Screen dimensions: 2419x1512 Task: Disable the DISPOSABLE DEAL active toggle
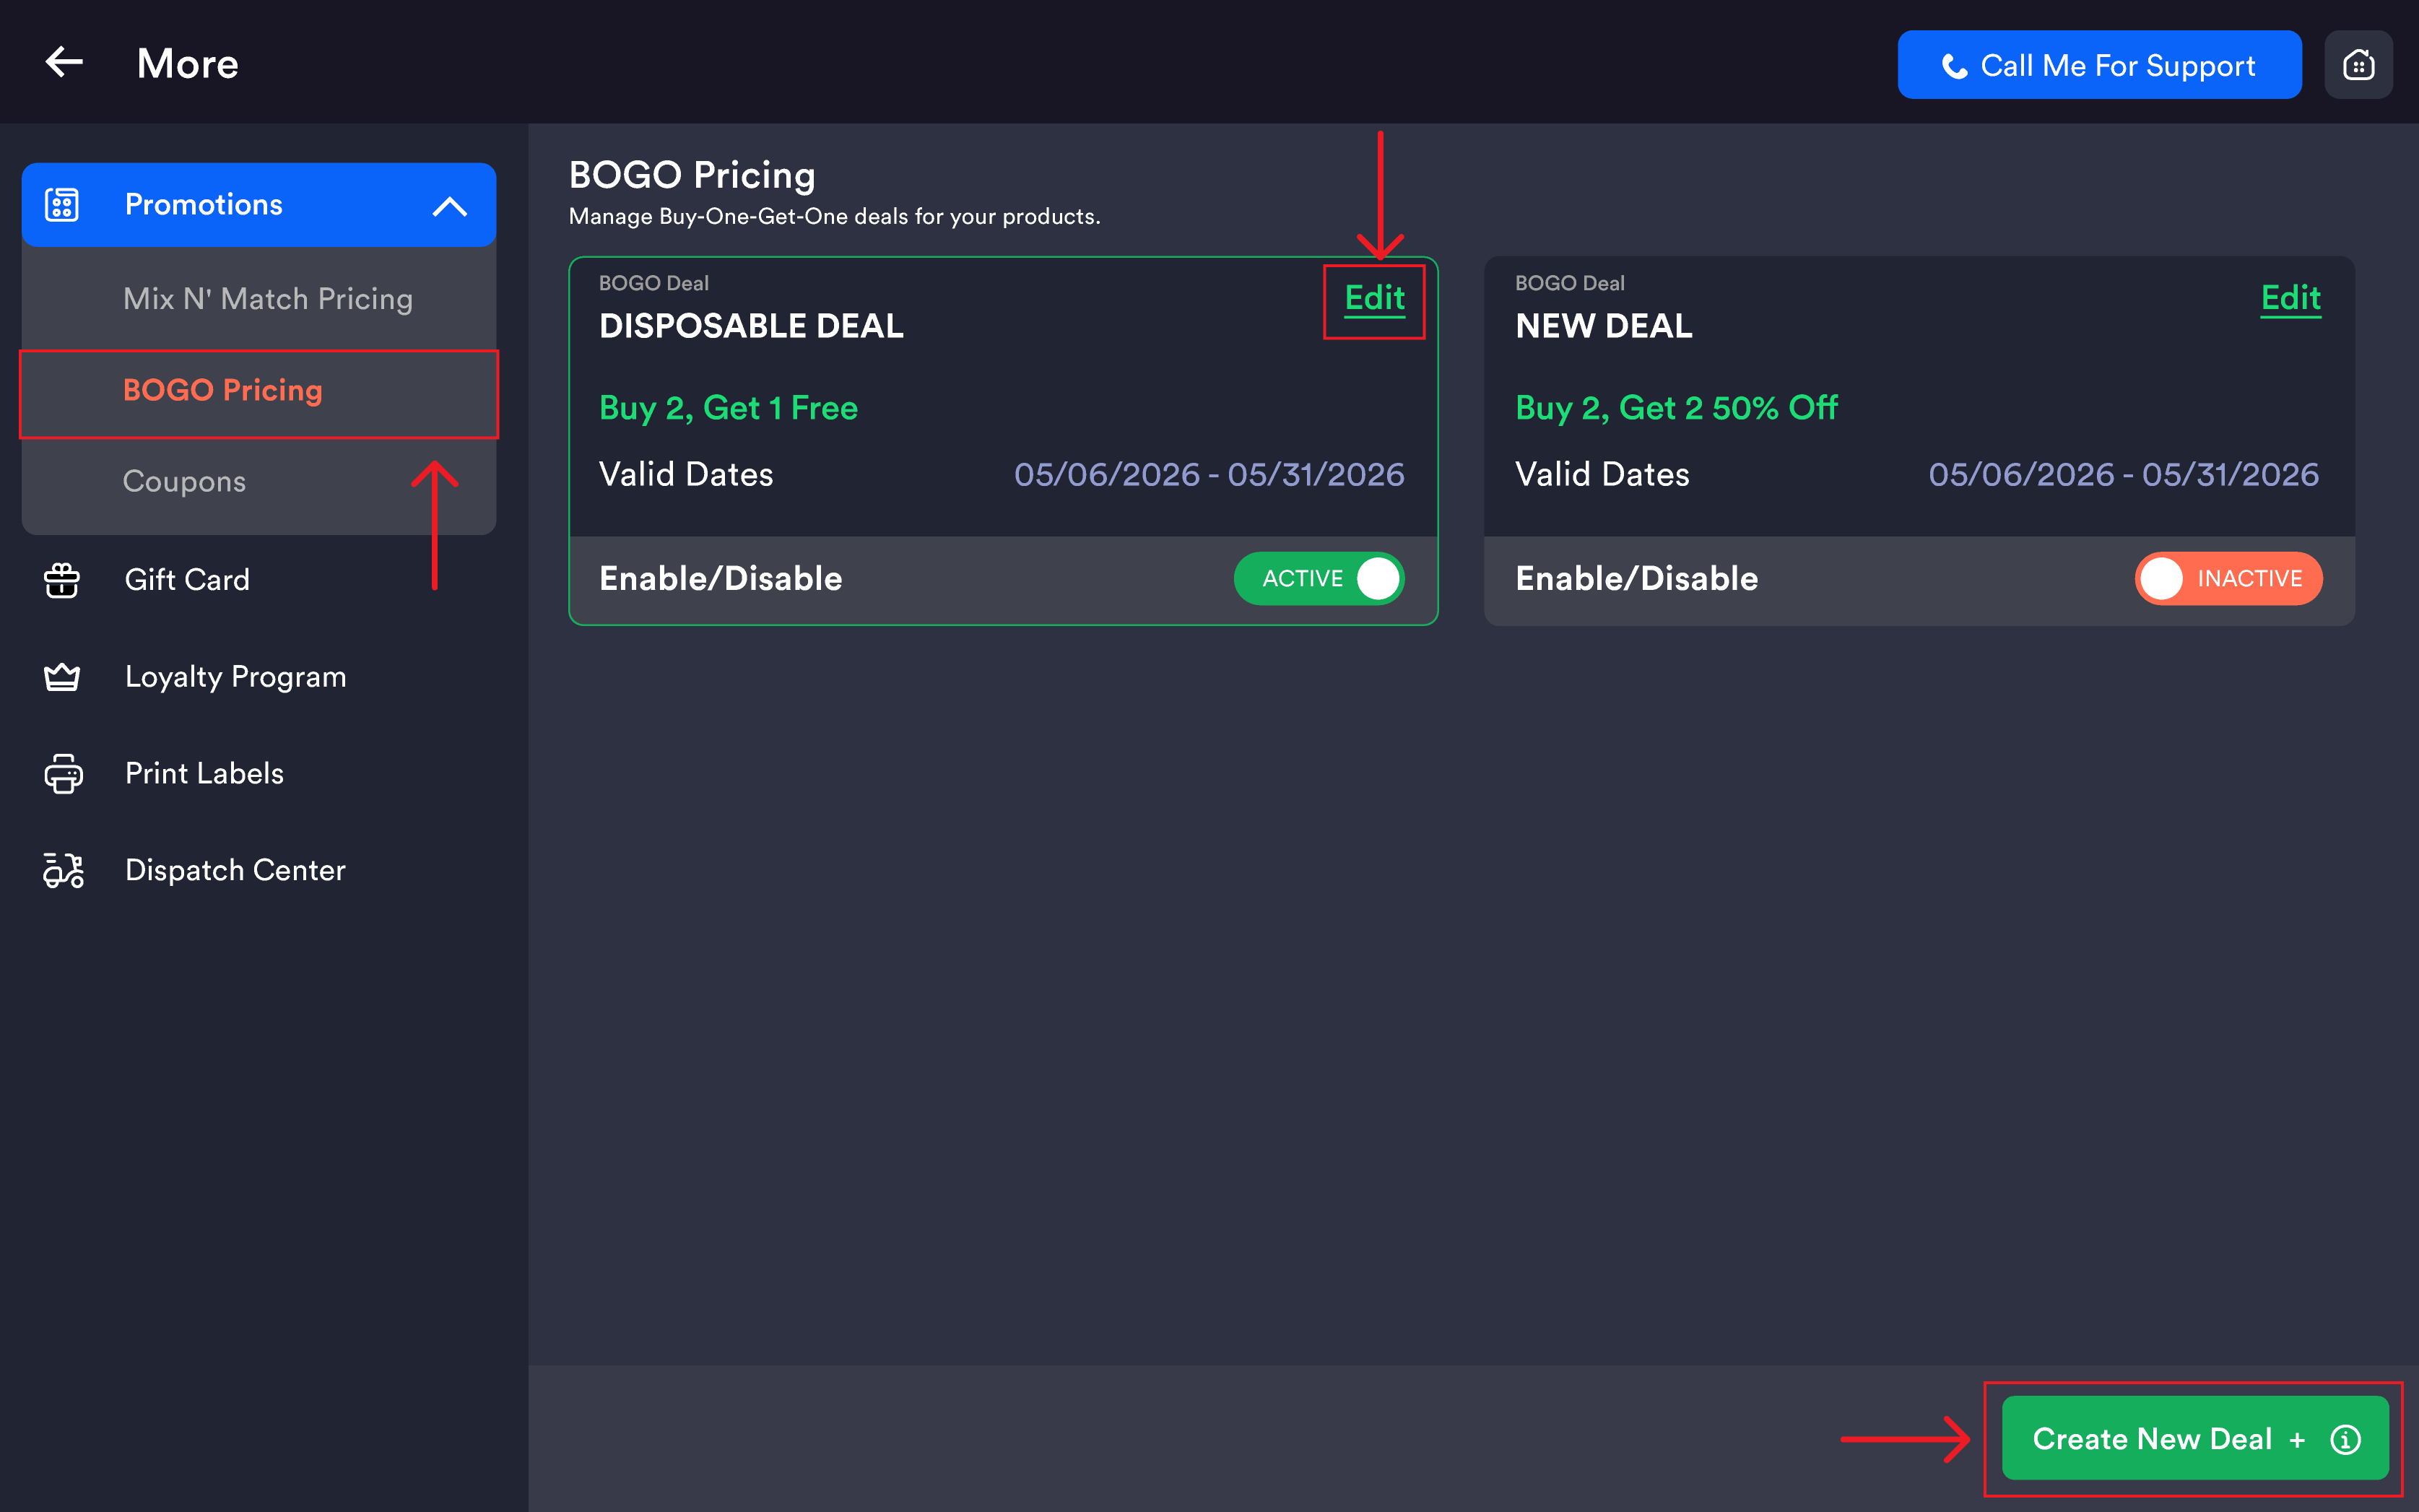pos(1319,579)
